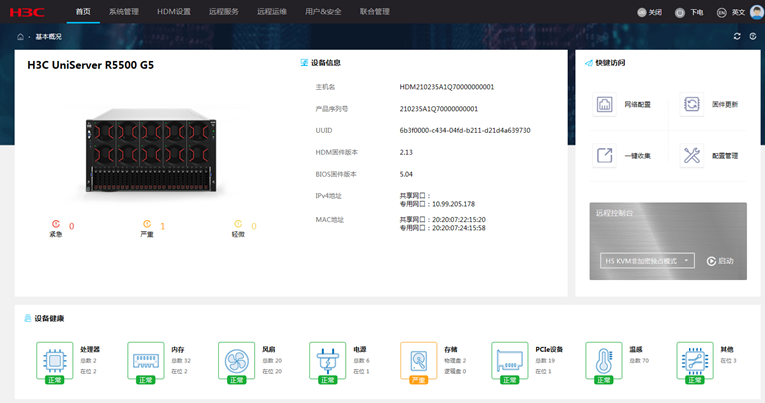Click the 一键收集 quick access link
Image resolution: width=765 pixels, height=403 pixels.
(x=638, y=156)
